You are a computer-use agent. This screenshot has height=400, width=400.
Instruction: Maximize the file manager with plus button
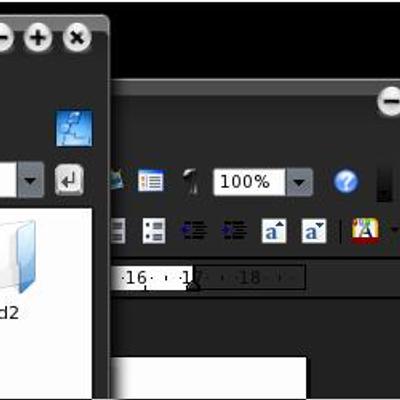coord(38,37)
